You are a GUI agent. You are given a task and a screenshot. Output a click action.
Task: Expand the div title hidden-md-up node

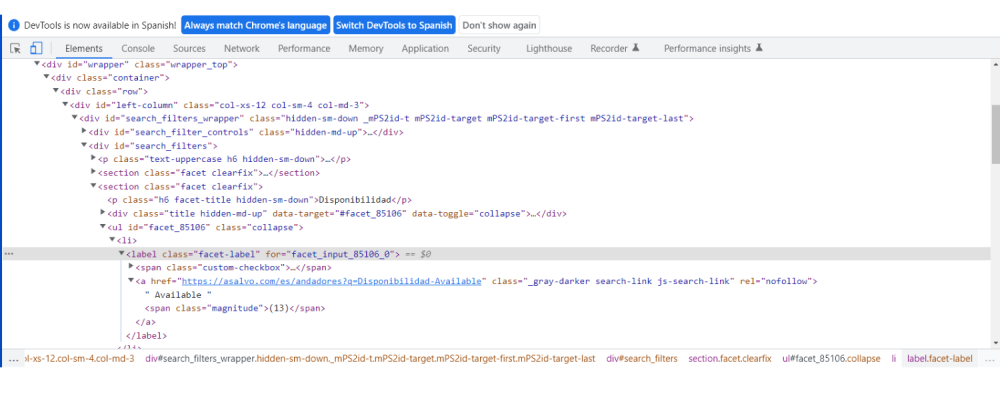(103, 212)
